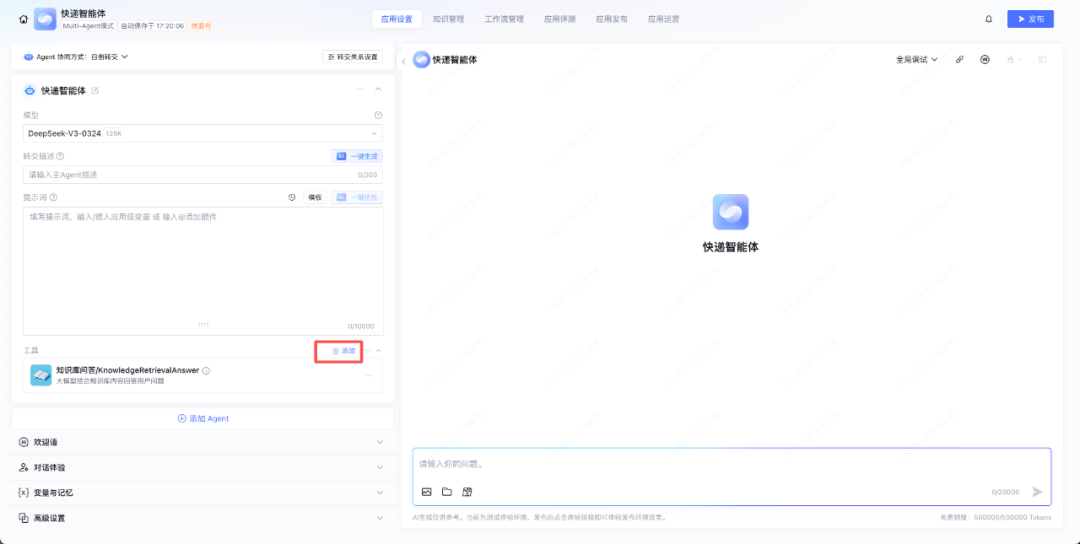
Task: Attach a file with the folder icon
Action: pos(447,492)
